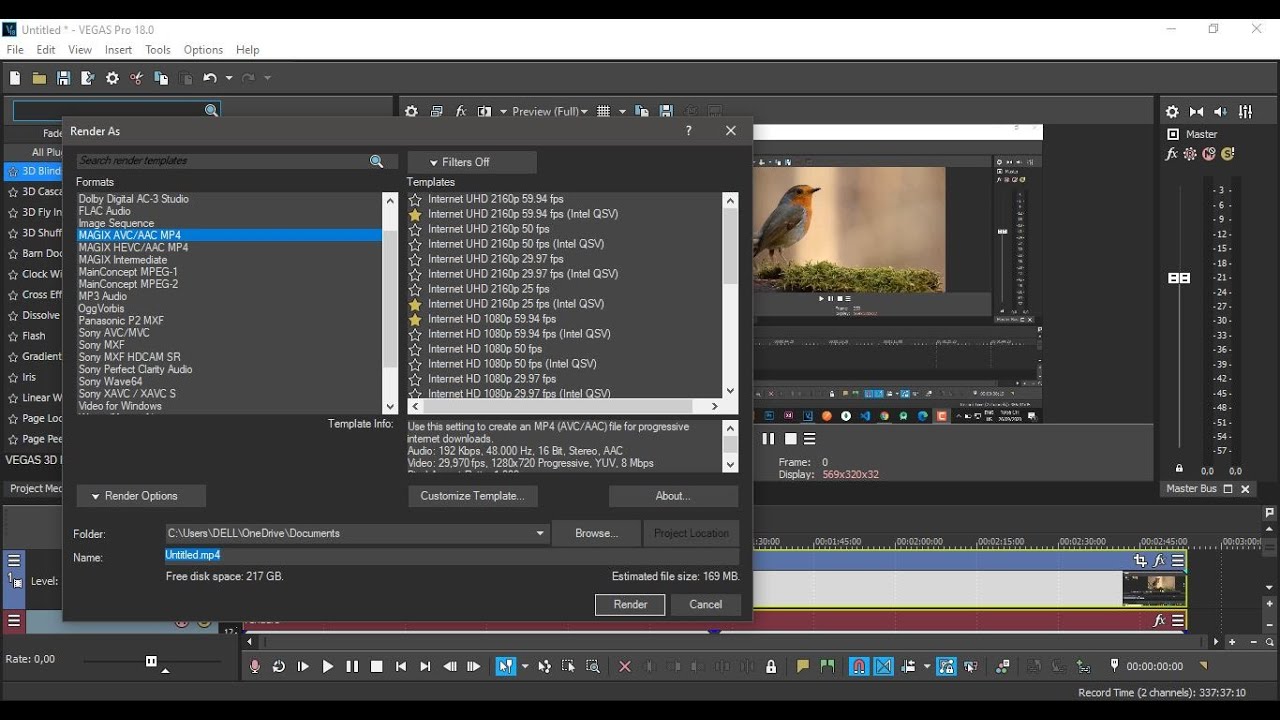Go to start in the transport bar

[x=401, y=666]
